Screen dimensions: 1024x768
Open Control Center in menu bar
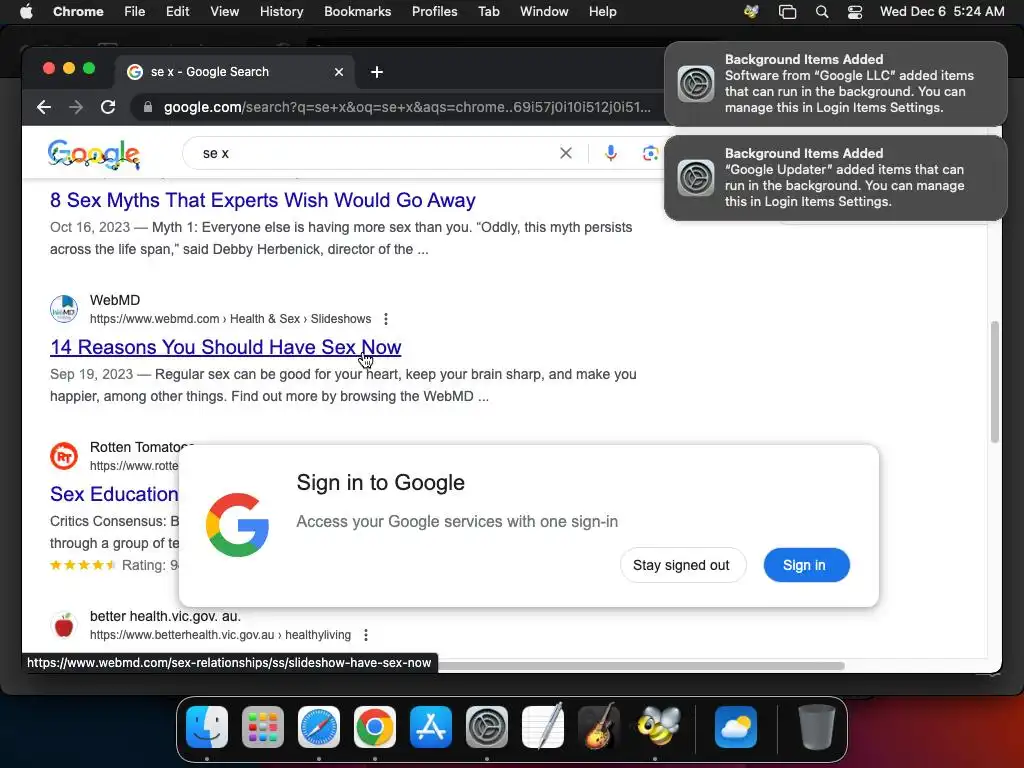pos(855,12)
